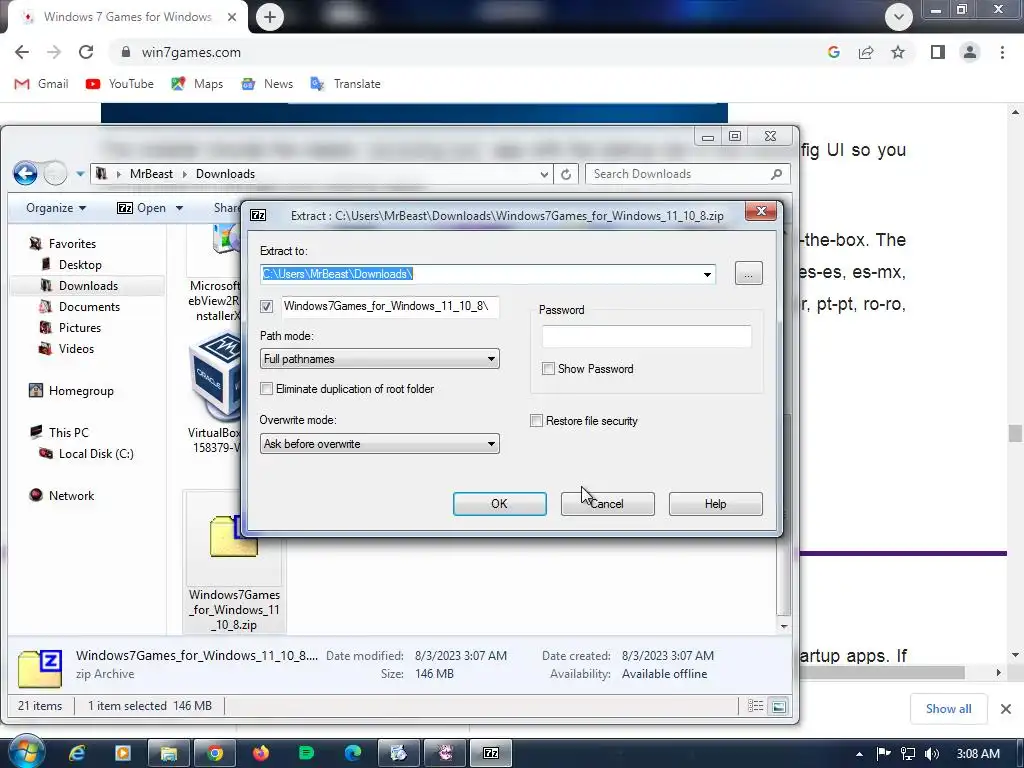
Task: Expand the Explorer address bar history dropdown
Action: tap(543, 174)
